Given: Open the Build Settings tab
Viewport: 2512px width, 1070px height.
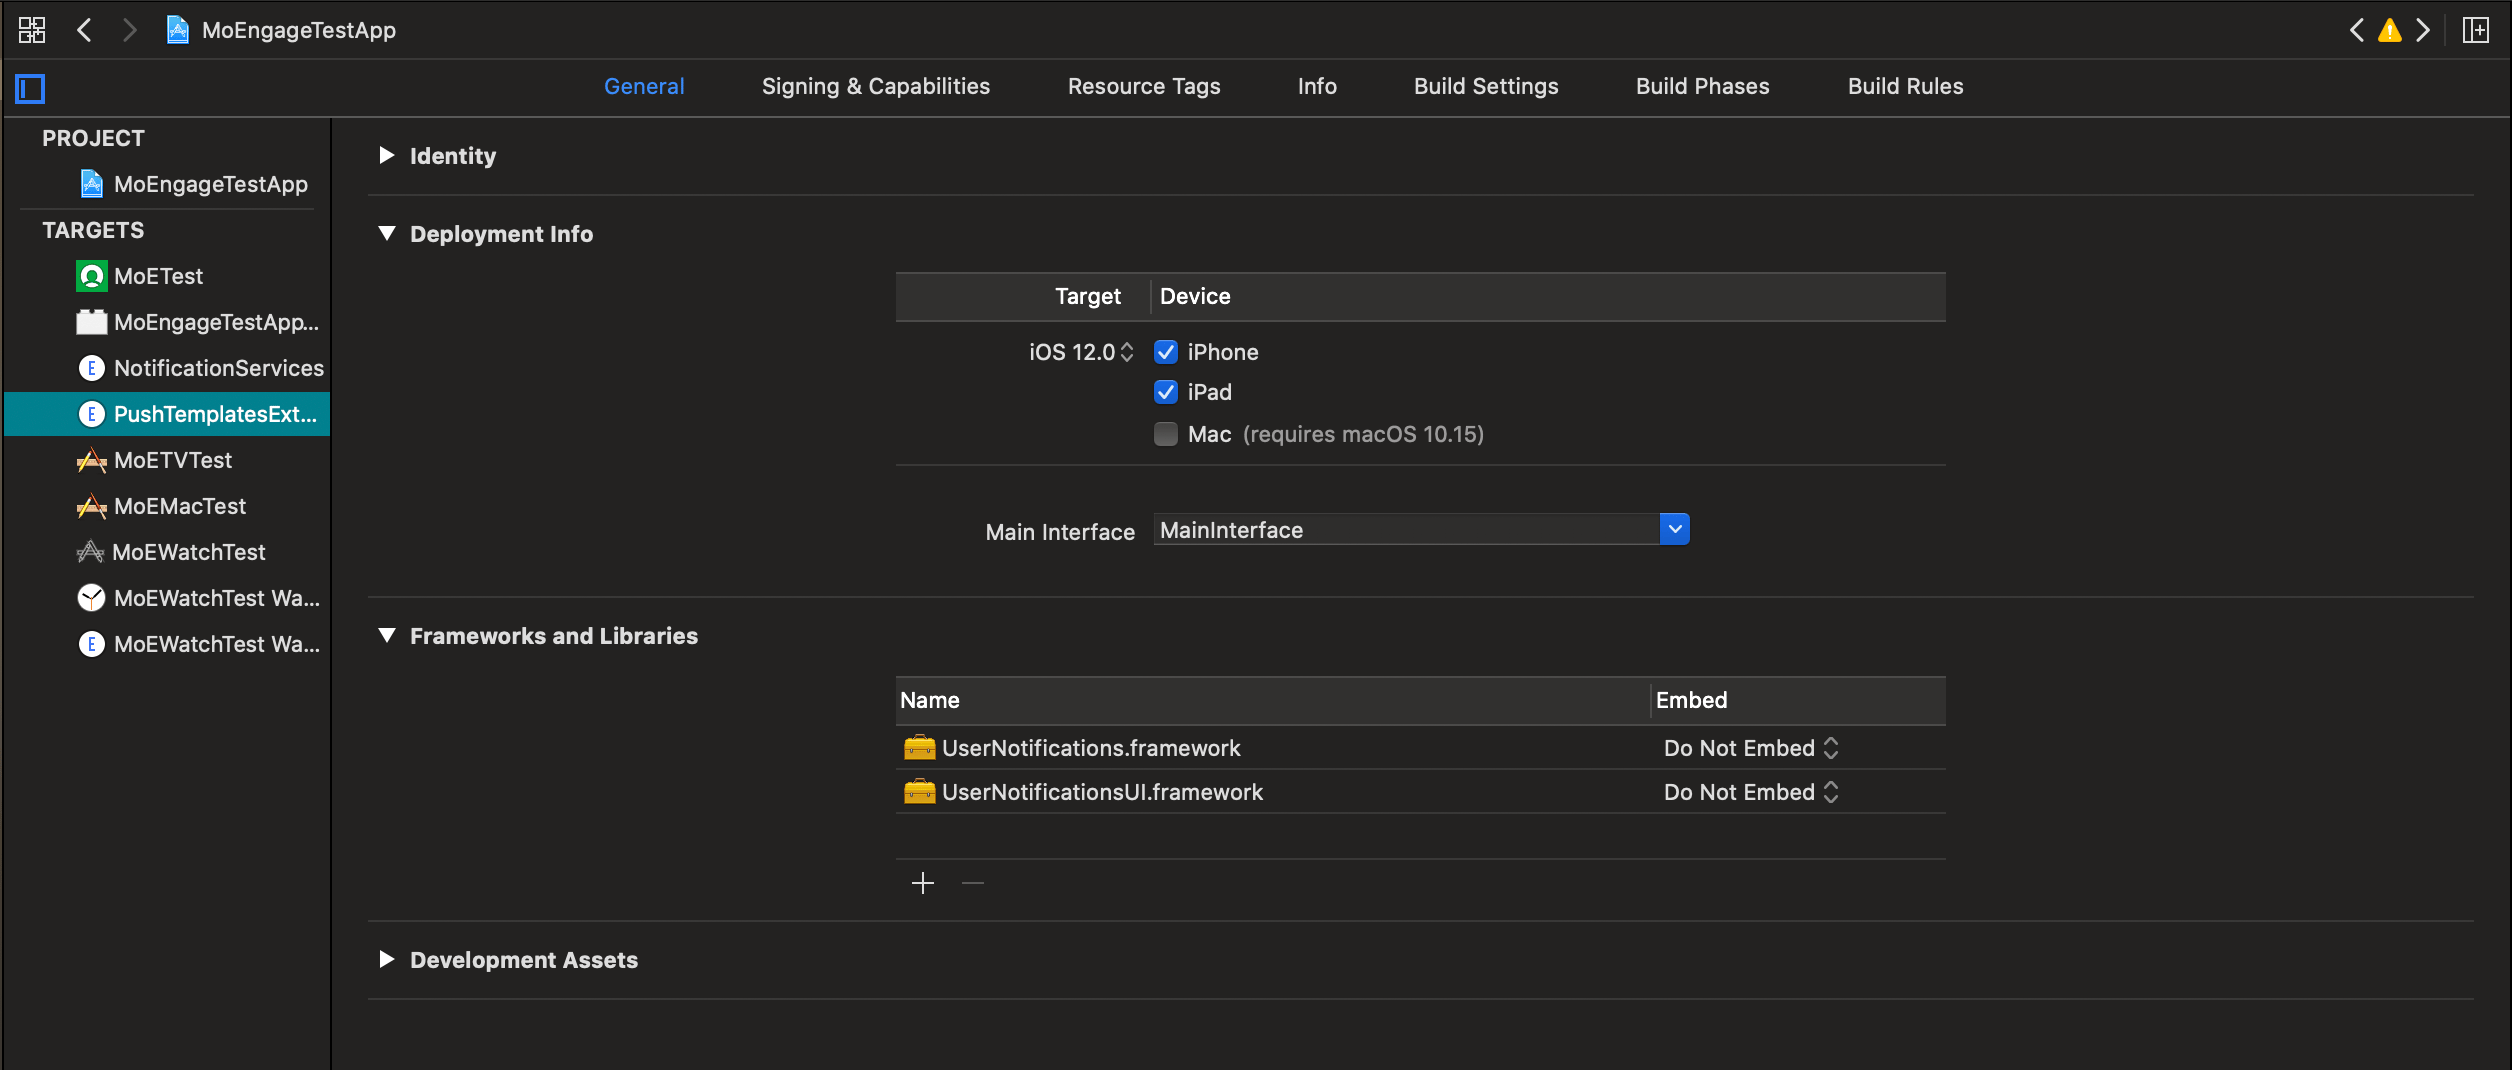Looking at the screenshot, I should pos(1486,86).
